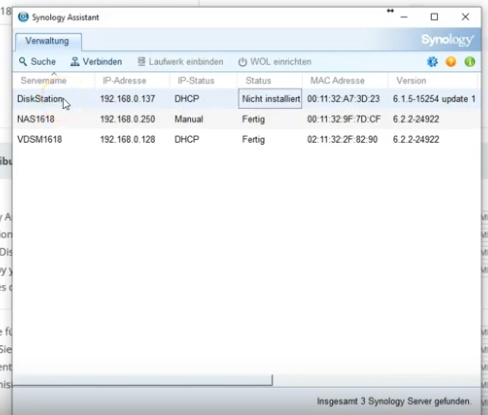Close the Synology Assistant window
The height and width of the screenshot is (415, 488).
[465, 17]
